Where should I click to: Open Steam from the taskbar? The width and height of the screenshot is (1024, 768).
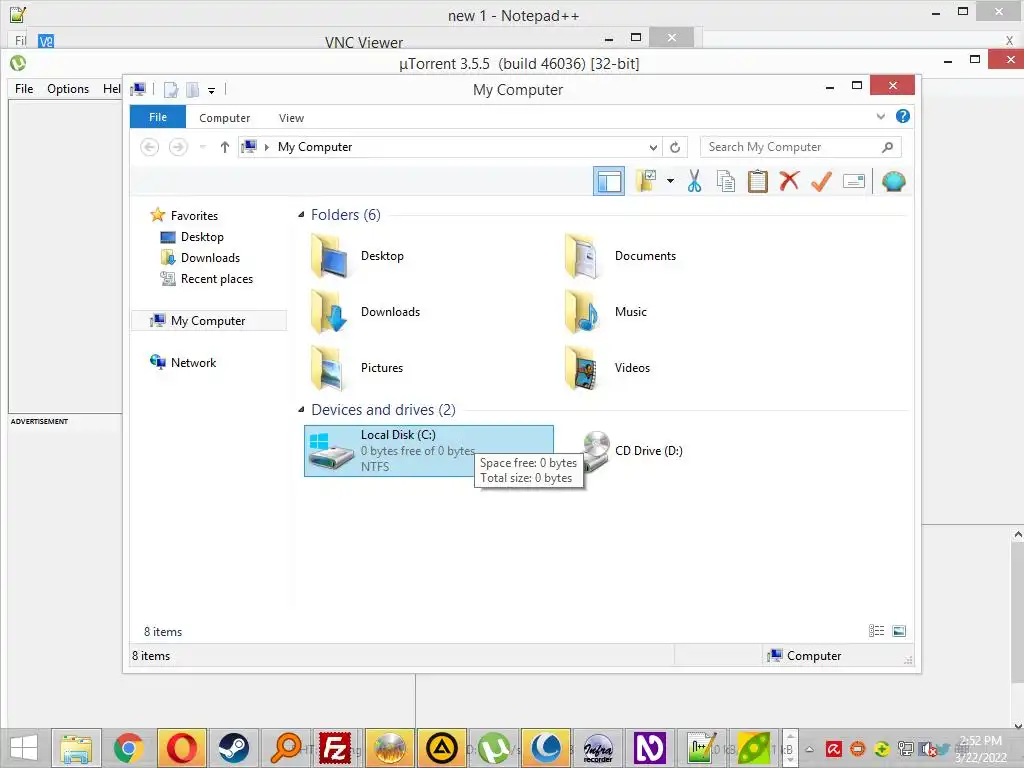coord(233,748)
